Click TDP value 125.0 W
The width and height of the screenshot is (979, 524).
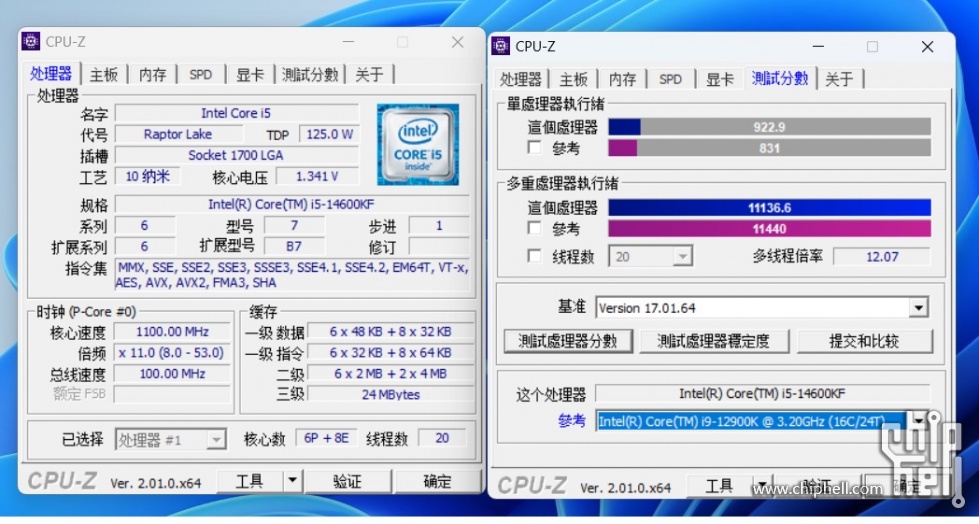click(x=329, y=134)
